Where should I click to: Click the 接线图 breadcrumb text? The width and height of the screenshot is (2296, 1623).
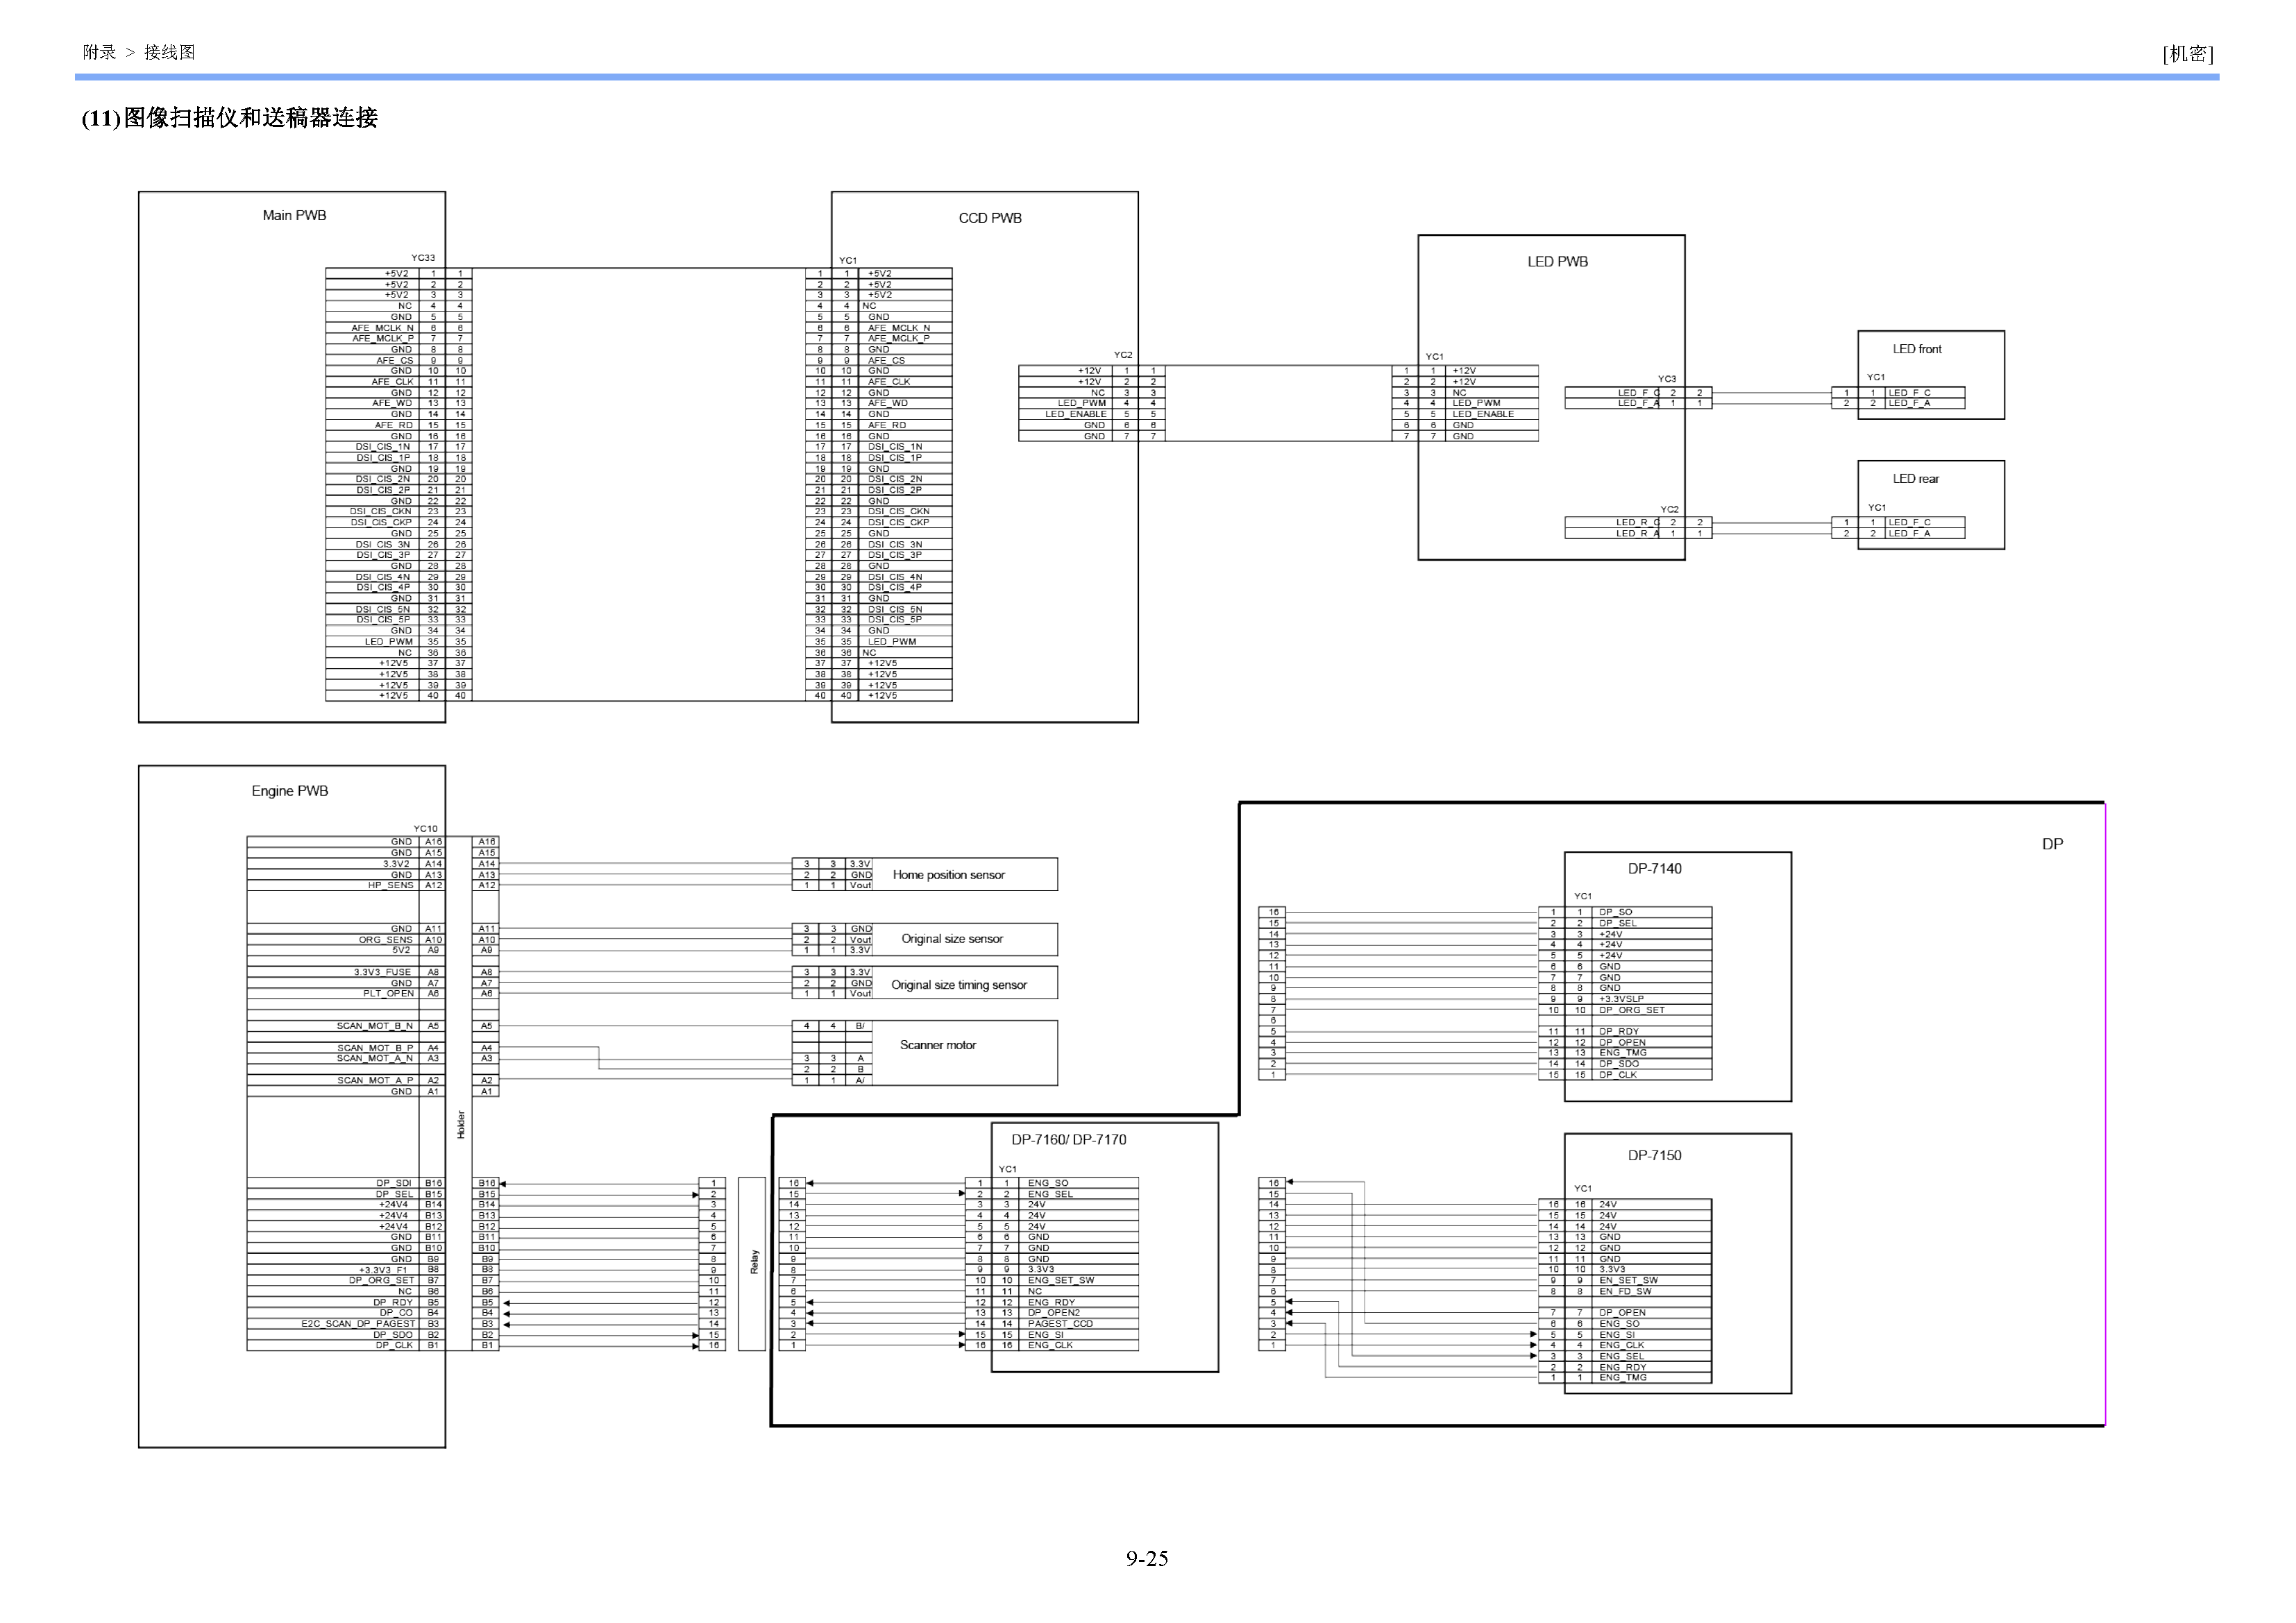point(169,52)
